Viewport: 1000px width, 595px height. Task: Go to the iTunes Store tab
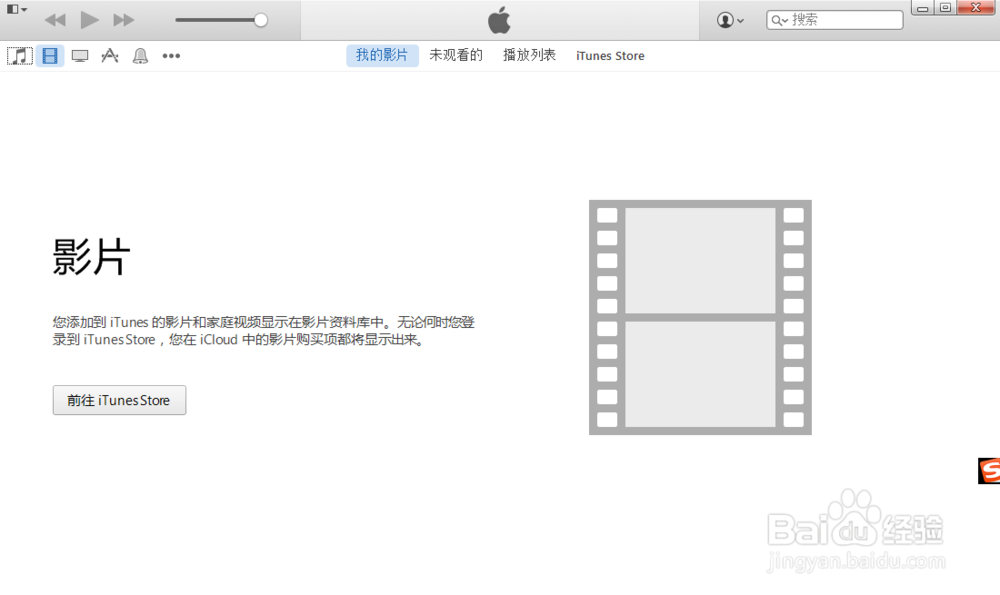tap(610, 56)
